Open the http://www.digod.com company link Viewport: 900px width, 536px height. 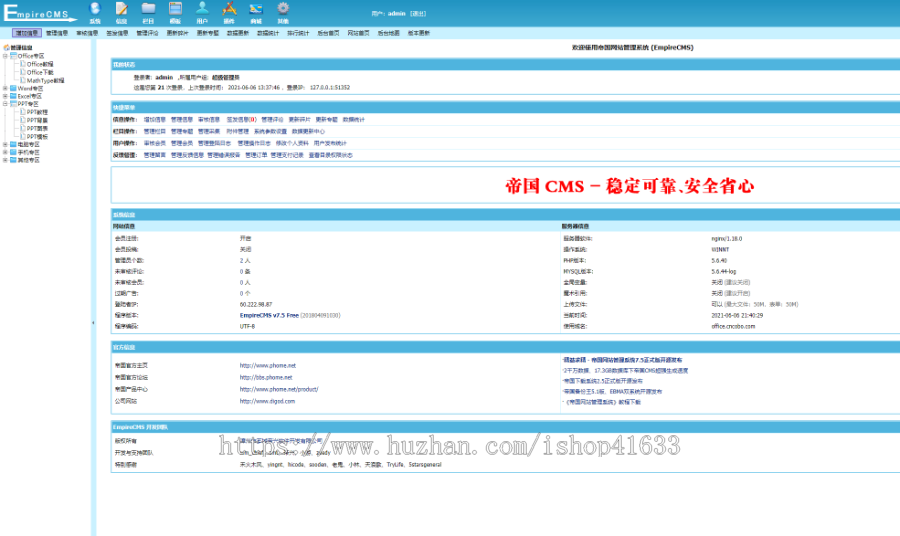pyautogui.click(x=267, y=401)
